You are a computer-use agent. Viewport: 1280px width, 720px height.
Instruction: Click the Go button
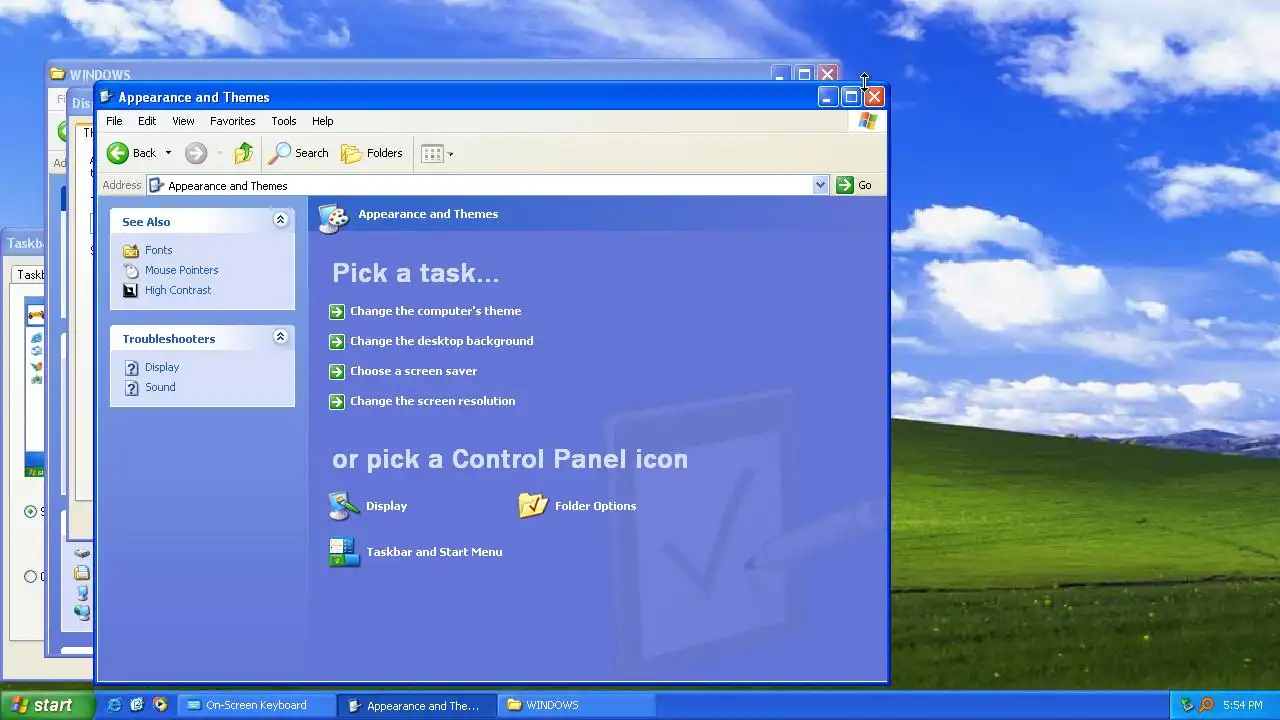click(854, 185)
